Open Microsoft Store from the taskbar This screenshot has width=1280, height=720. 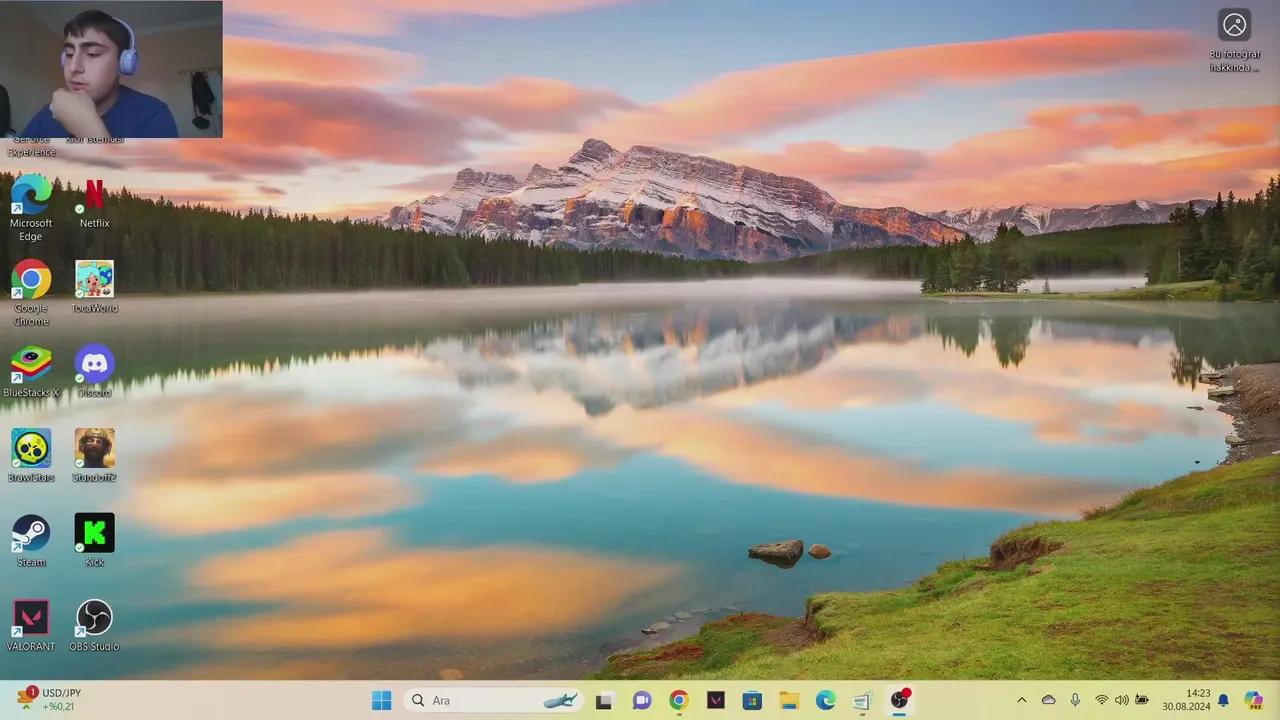coord(752,700)
